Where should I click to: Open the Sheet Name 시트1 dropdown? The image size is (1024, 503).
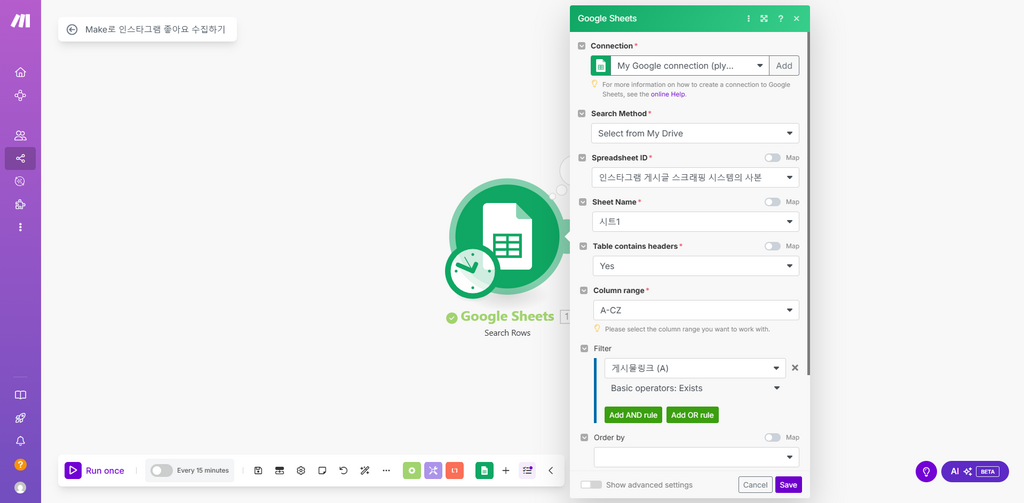click(x=696, y=221)
